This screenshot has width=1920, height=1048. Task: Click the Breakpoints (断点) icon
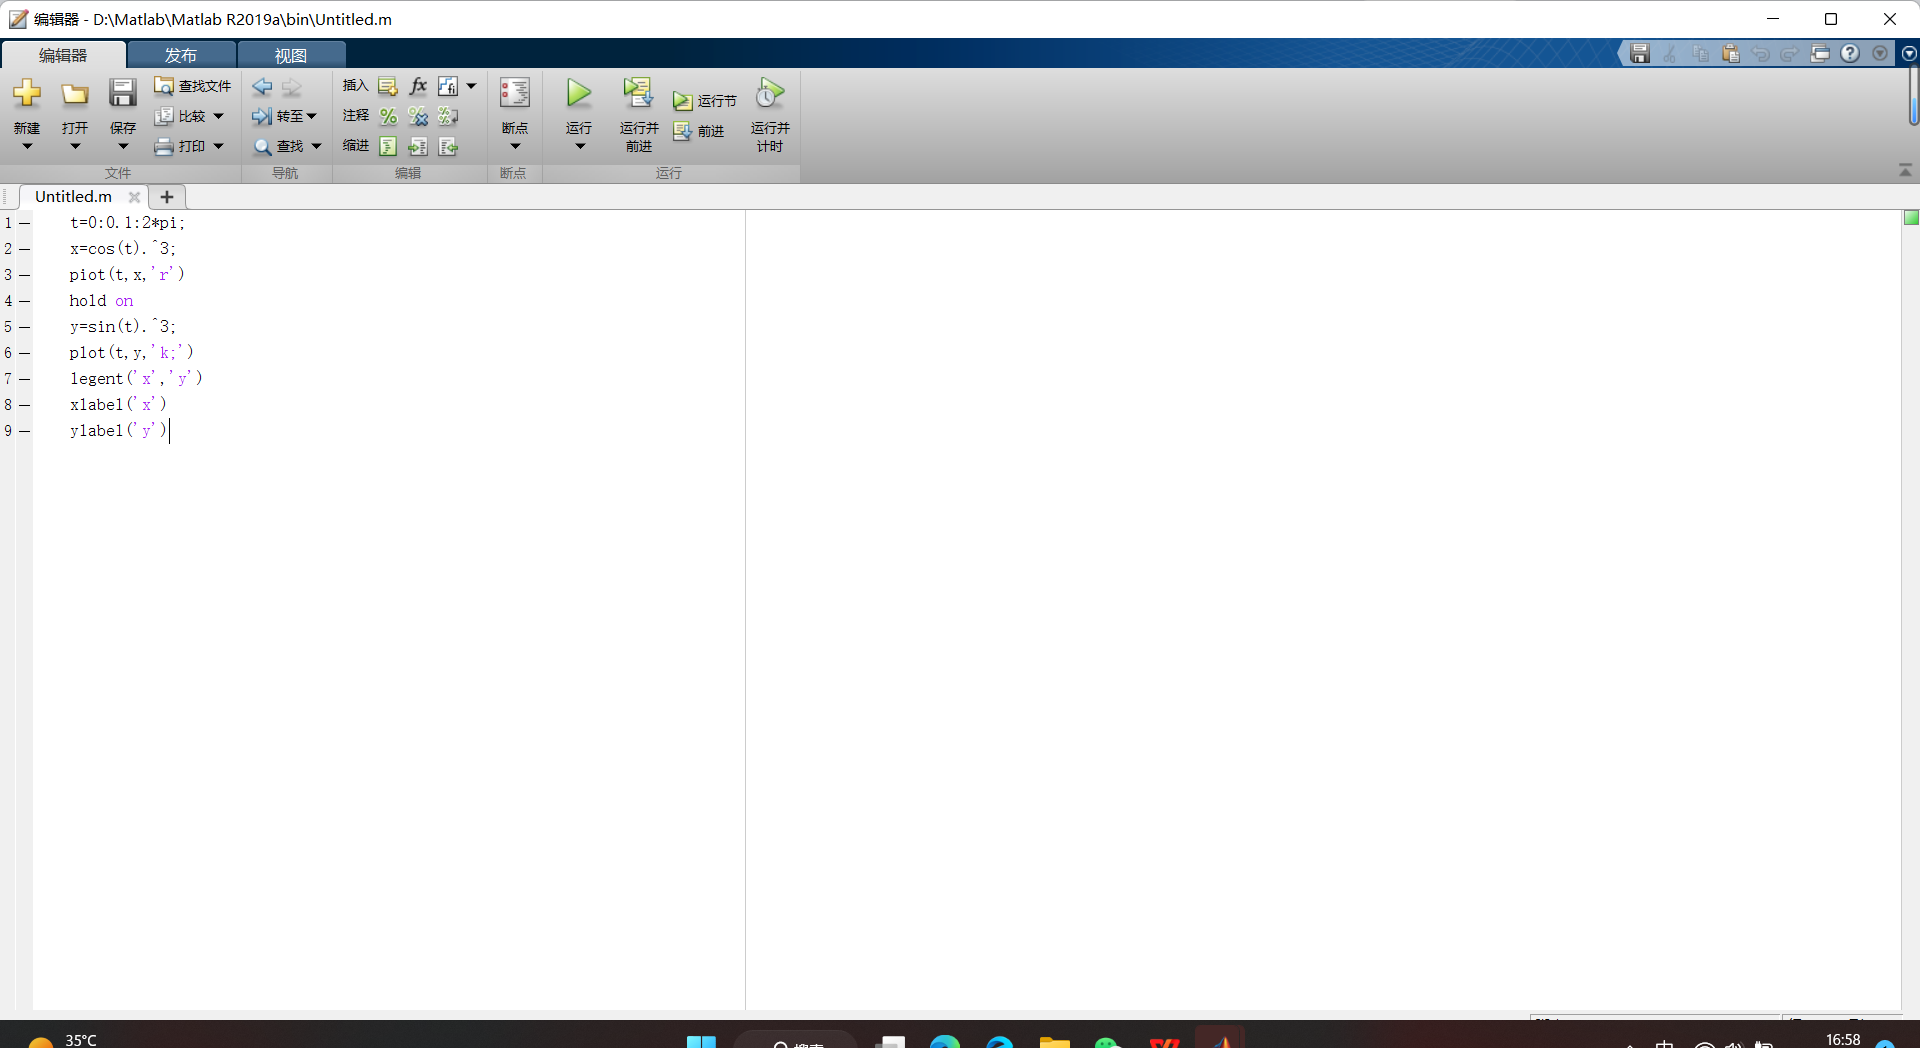point(515,93)
